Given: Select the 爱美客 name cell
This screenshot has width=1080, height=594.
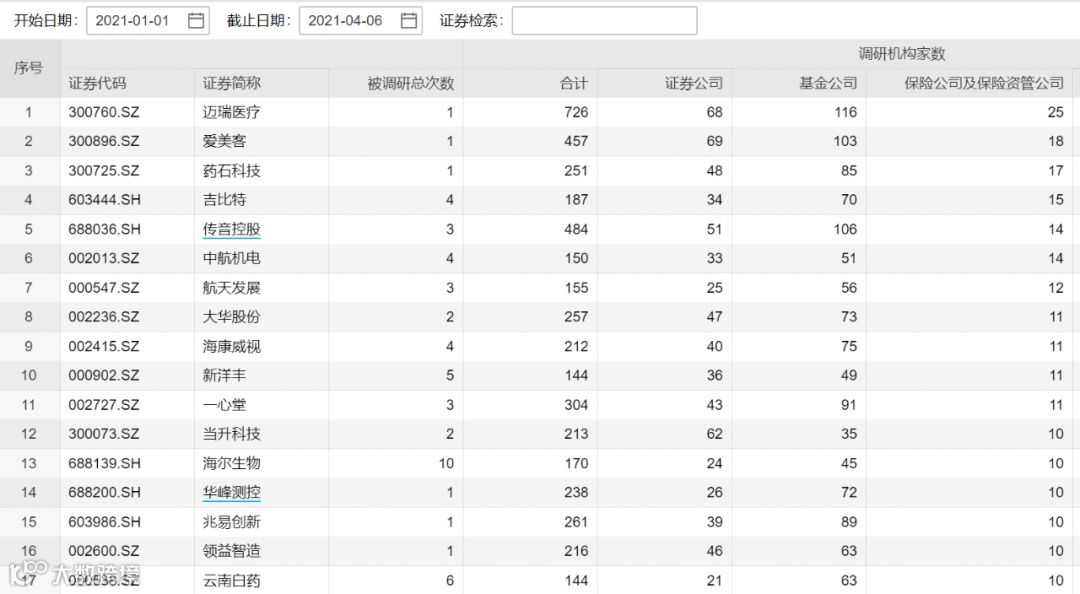Looking at the screenshot, I should click(x=224, y=141).
